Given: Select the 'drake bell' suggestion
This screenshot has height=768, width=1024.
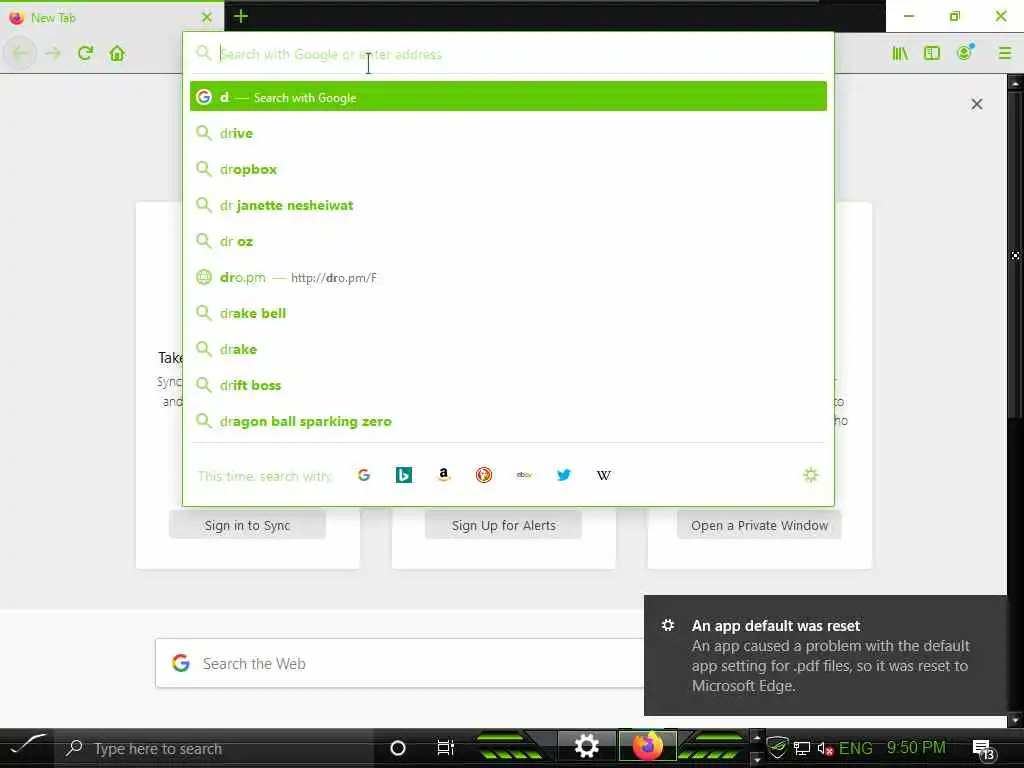Looking at the screenshot, I should tap(508, 313).
